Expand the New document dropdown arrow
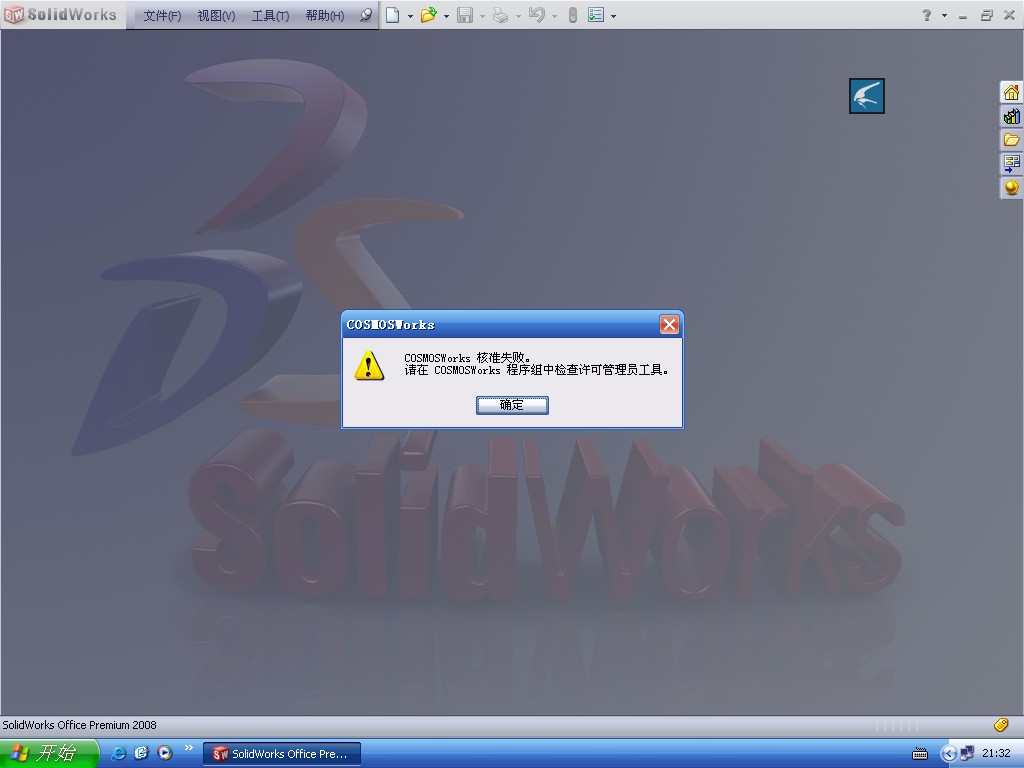Viewport: 1024px width, 768px height. [410, 16]
